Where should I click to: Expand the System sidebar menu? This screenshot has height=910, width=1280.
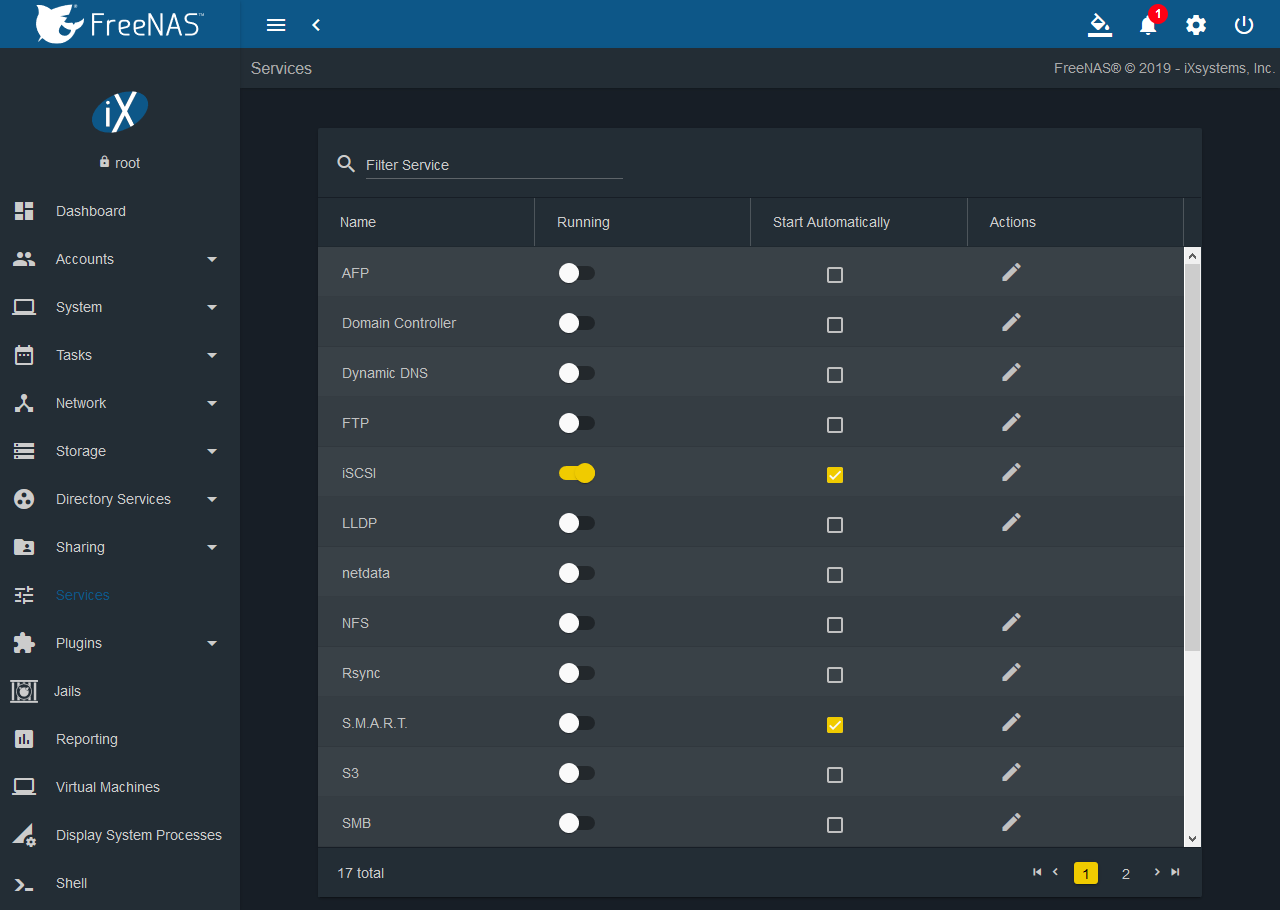click(x=120, y=307)
